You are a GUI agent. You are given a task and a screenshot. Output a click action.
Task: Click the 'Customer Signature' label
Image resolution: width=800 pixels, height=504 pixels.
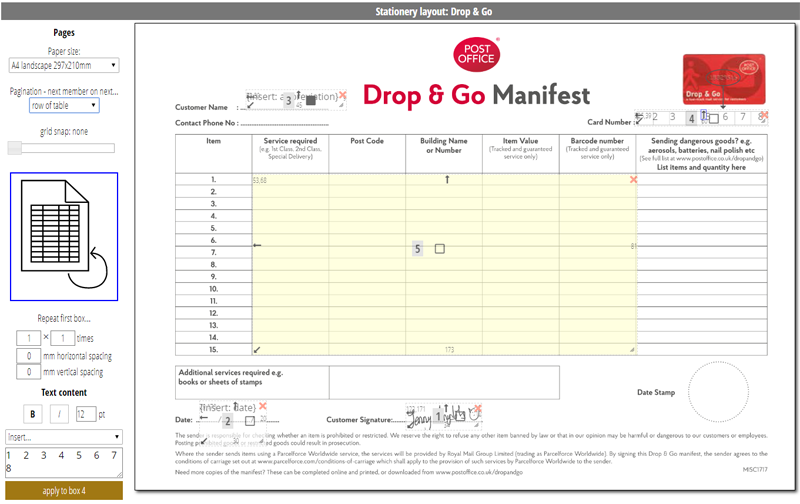pos(359,420)
